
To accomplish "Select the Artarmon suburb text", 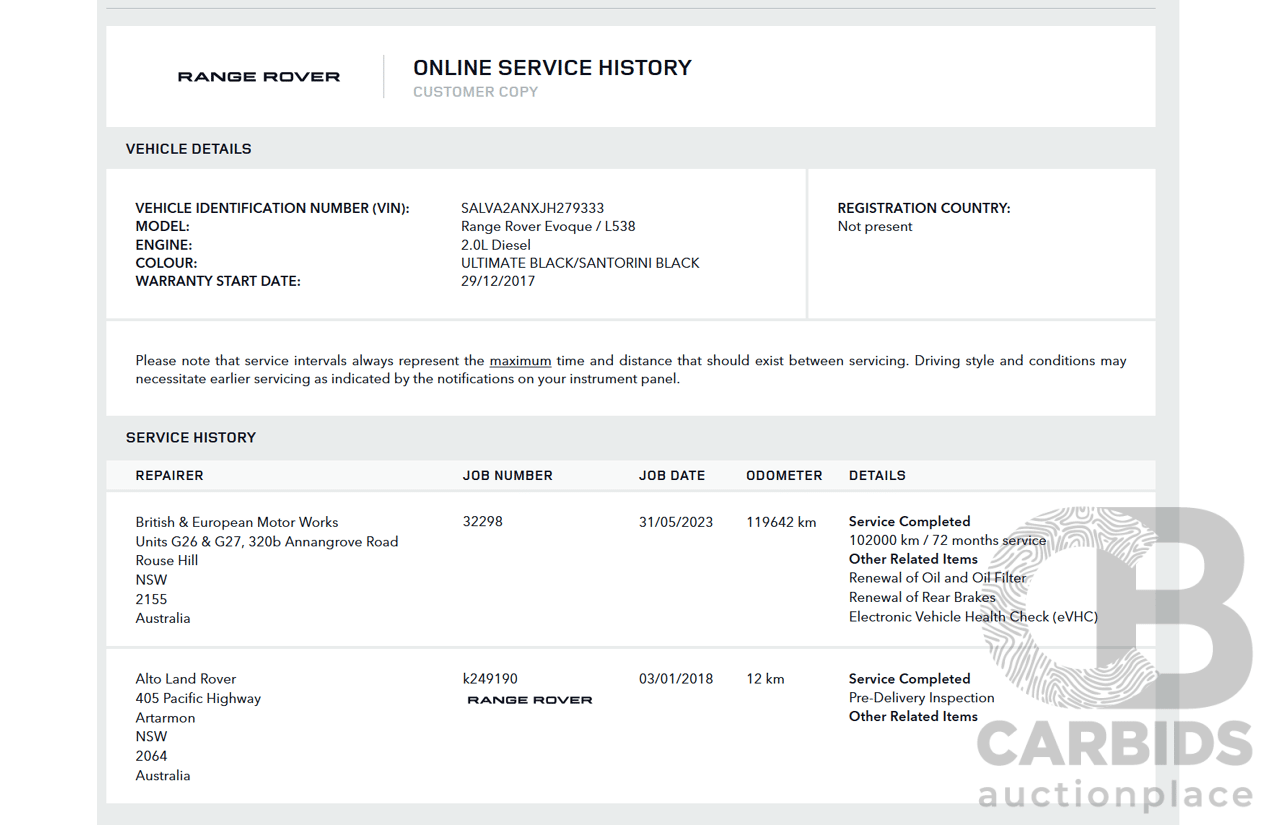I will click(x=166, y=718).
